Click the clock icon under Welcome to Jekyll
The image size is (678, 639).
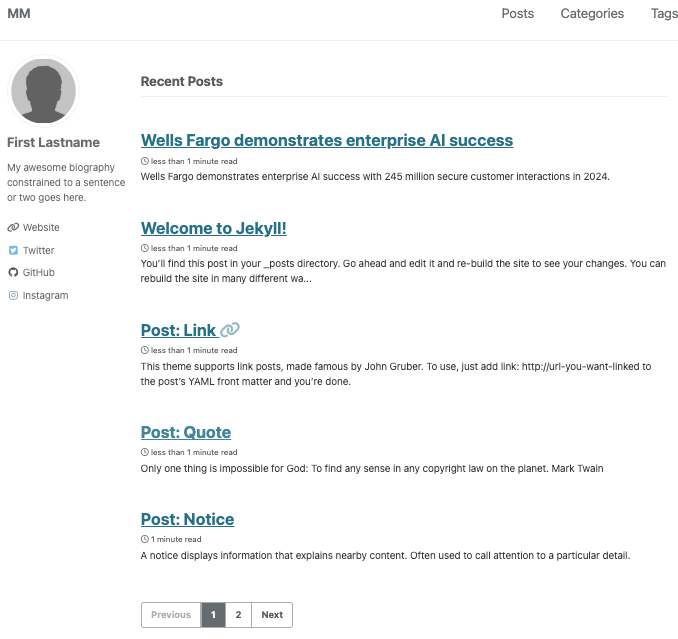145,248
